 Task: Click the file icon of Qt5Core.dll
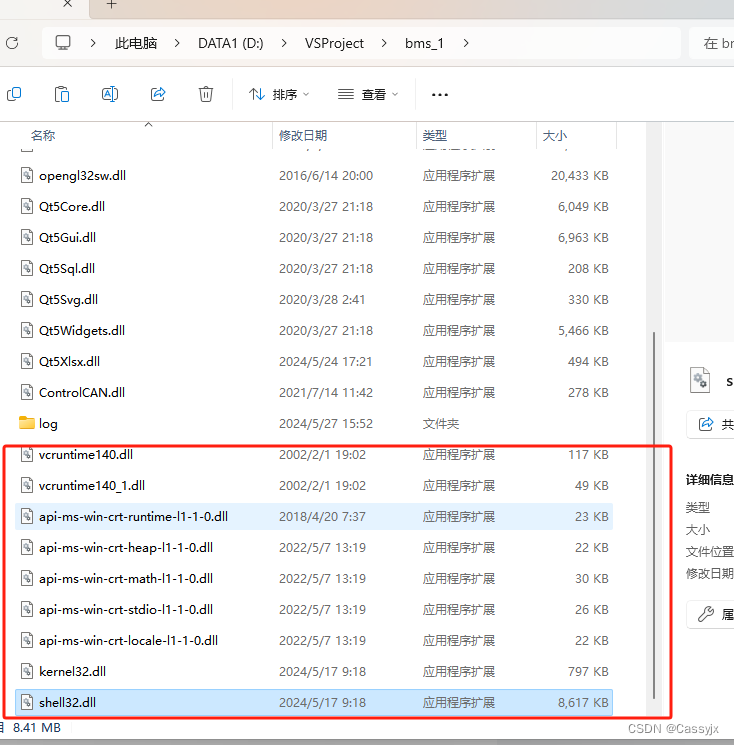pyautogui.click(x=27, y=207)
